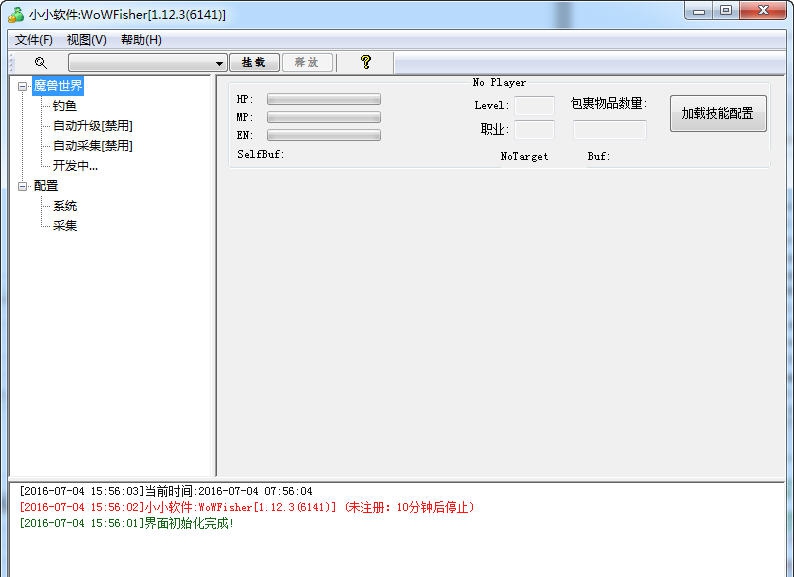Click the 包裹物品数量 input field
794x577 pixels.
click(x=610, y=130)
